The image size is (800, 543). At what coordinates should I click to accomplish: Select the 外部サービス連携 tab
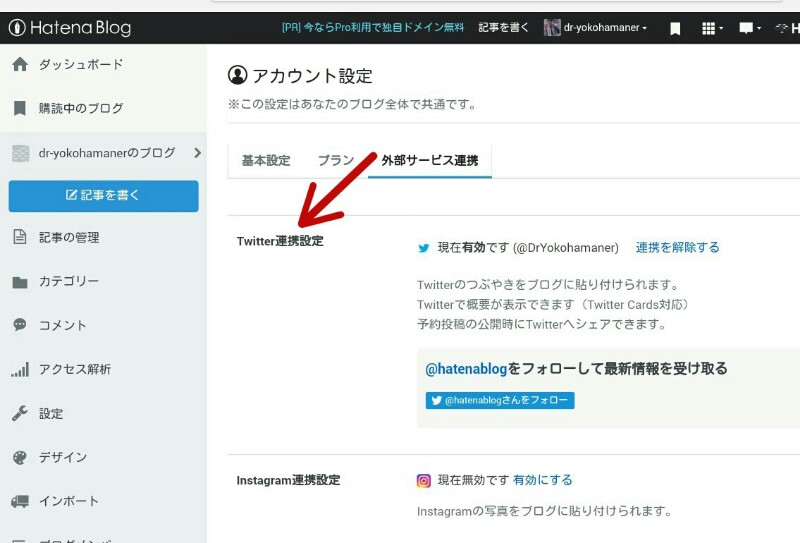[x=430, y=161]
